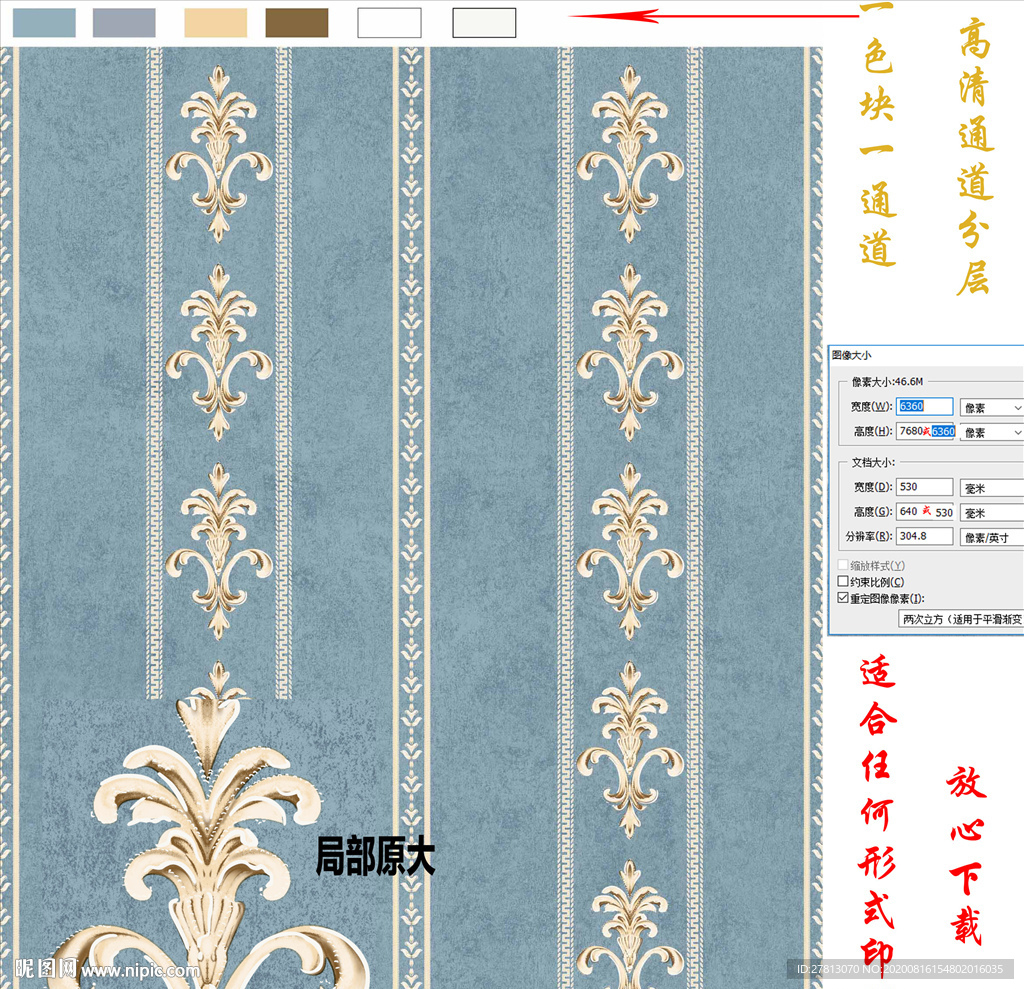Pick the brown color swatch
This screenshot has width=1024, height=989.
point(296,23)
